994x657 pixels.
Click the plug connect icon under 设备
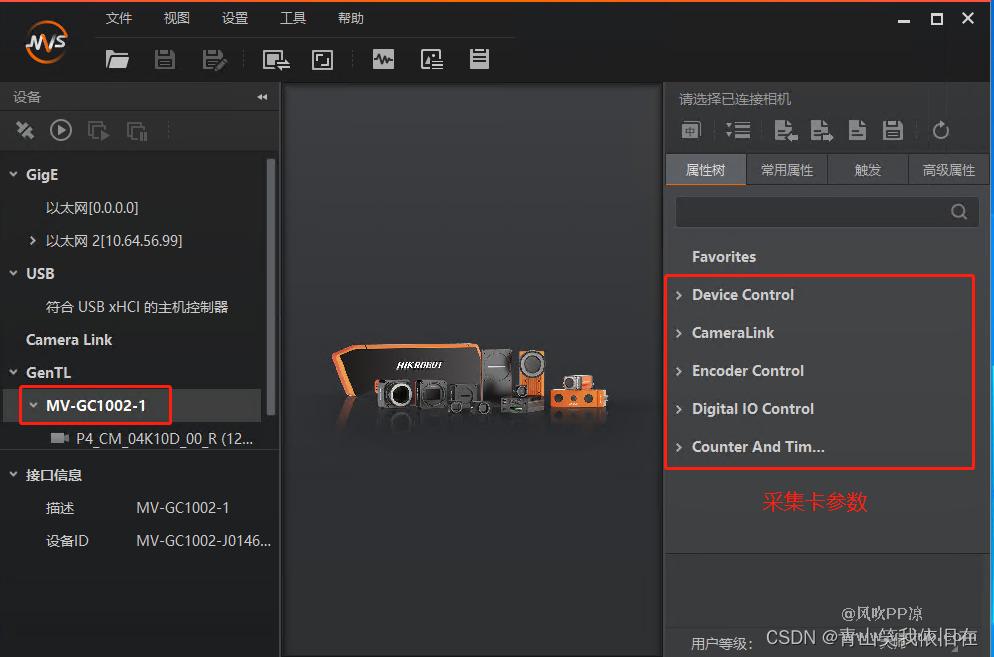coord(25,130)
